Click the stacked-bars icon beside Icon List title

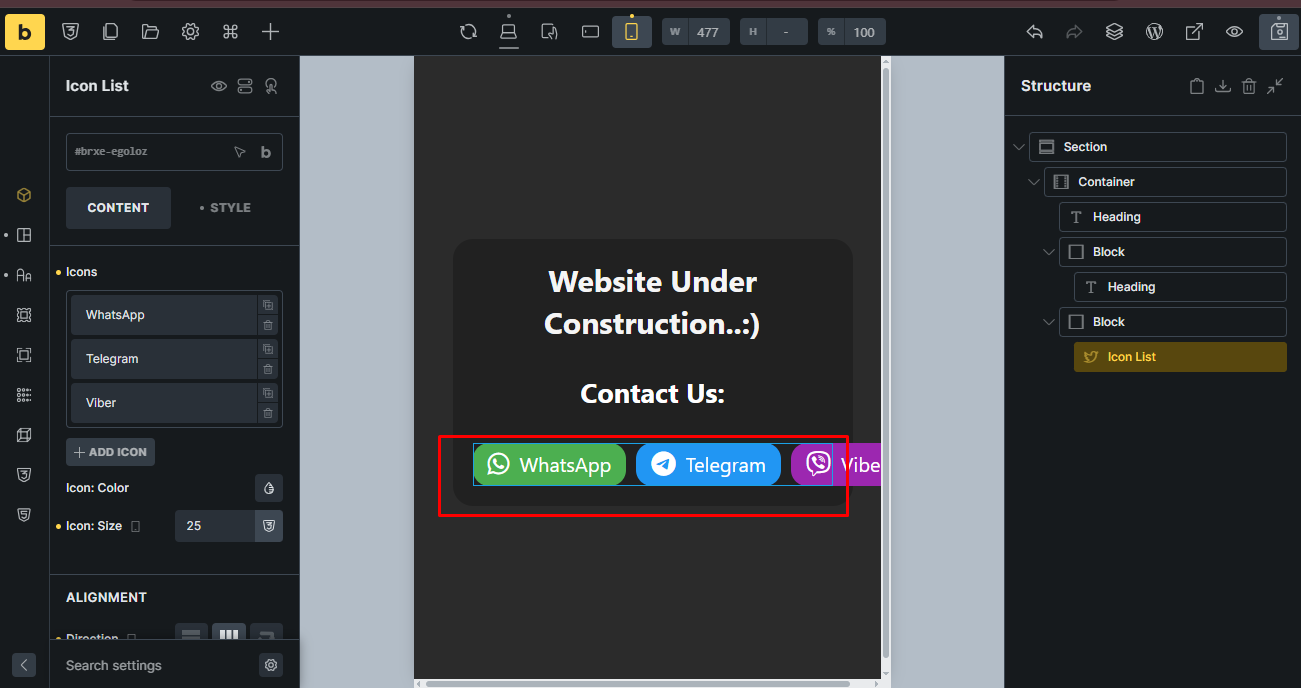coord(245,86)
